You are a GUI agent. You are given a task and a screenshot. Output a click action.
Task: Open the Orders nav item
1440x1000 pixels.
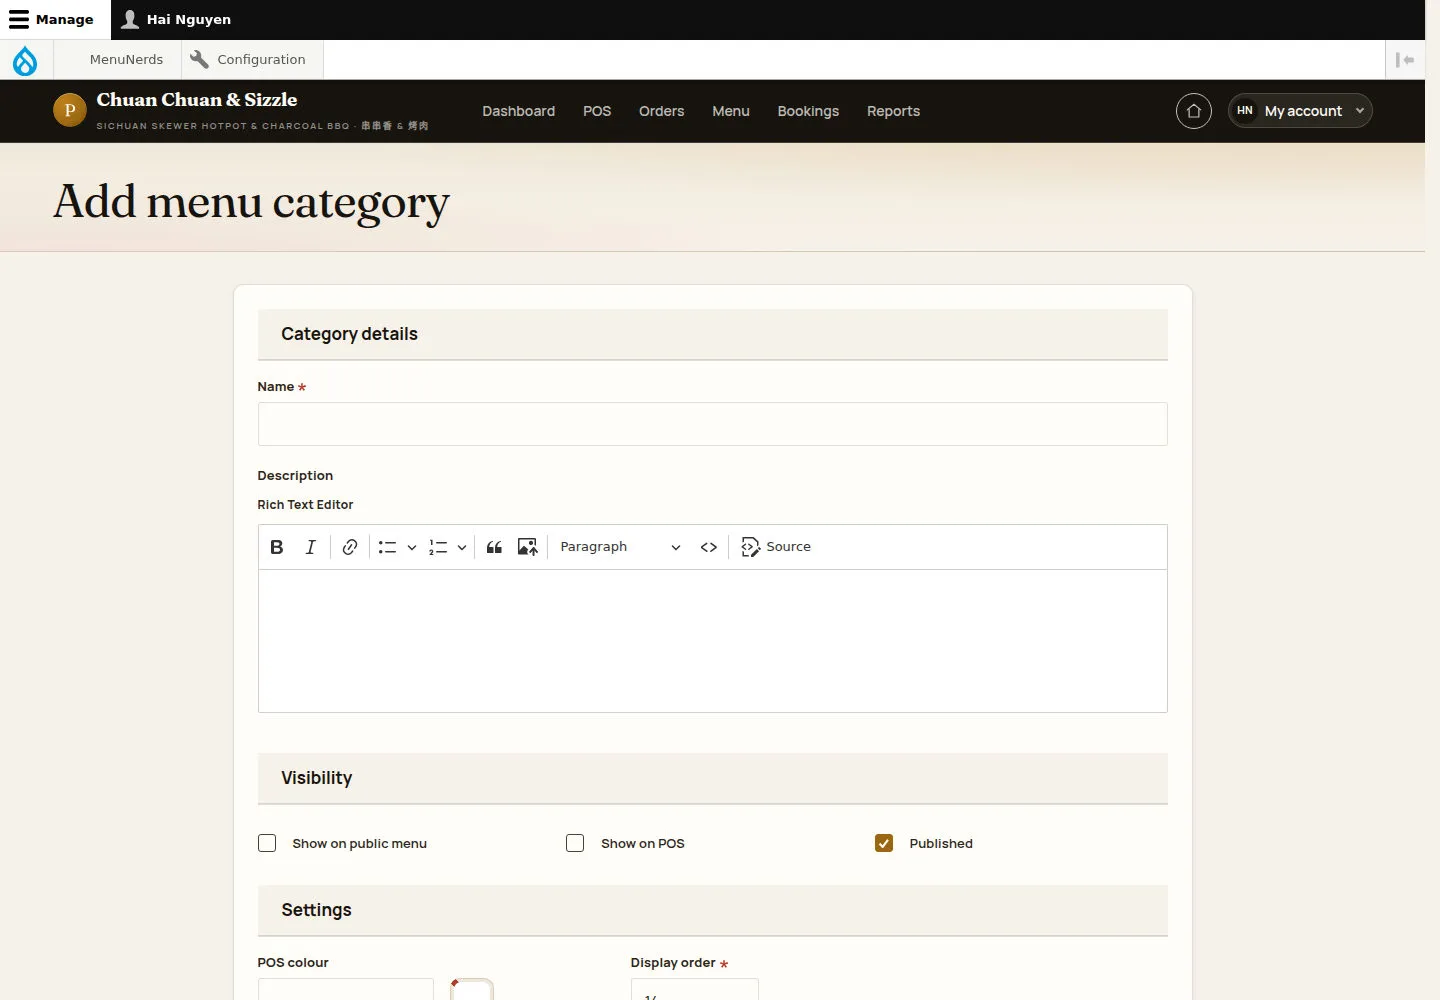[661, 111]
